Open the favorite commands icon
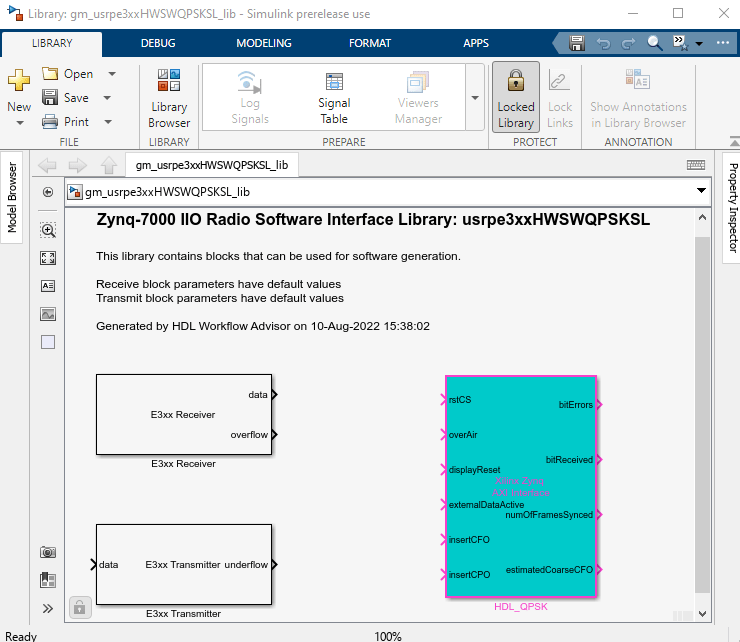Screen dimensions: 740x642 pos(681,43)
